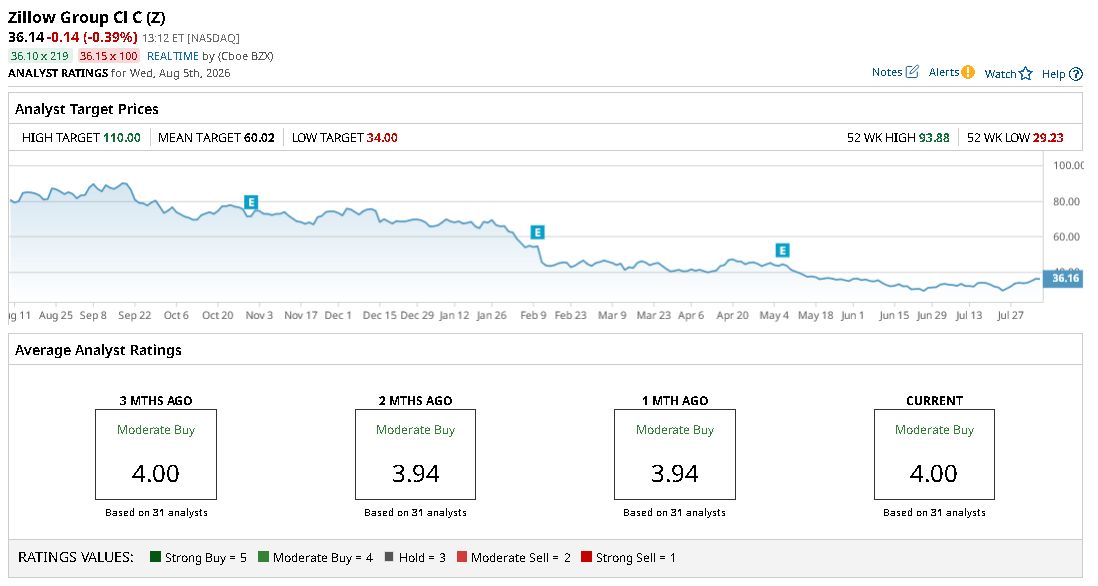Click the HIGH TARGET 110.00 value
The width and height of the screenshot is (1098, 586).
click(x=122, y=138)
